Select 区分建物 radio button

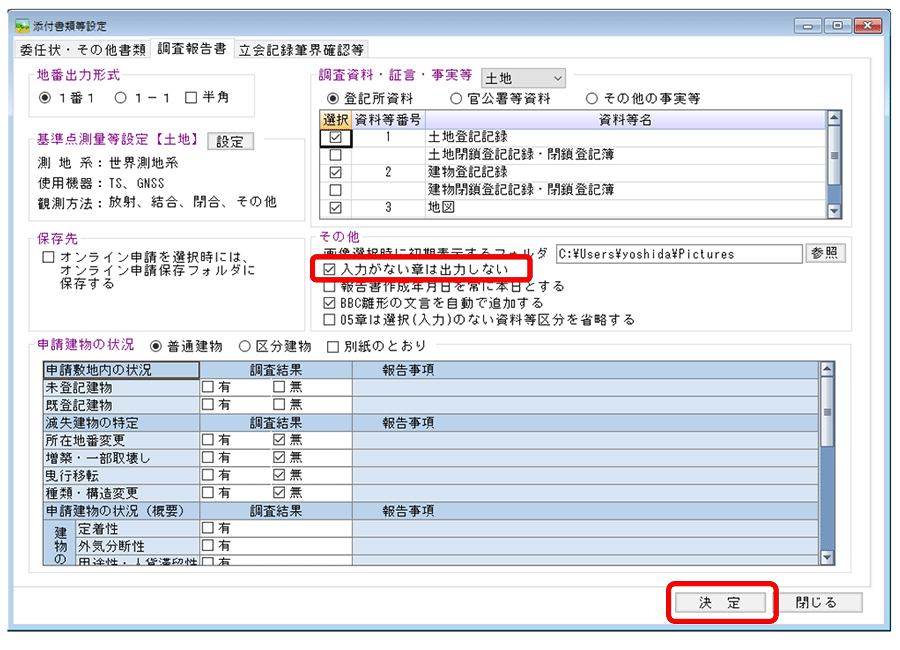(x=245, y=347)
